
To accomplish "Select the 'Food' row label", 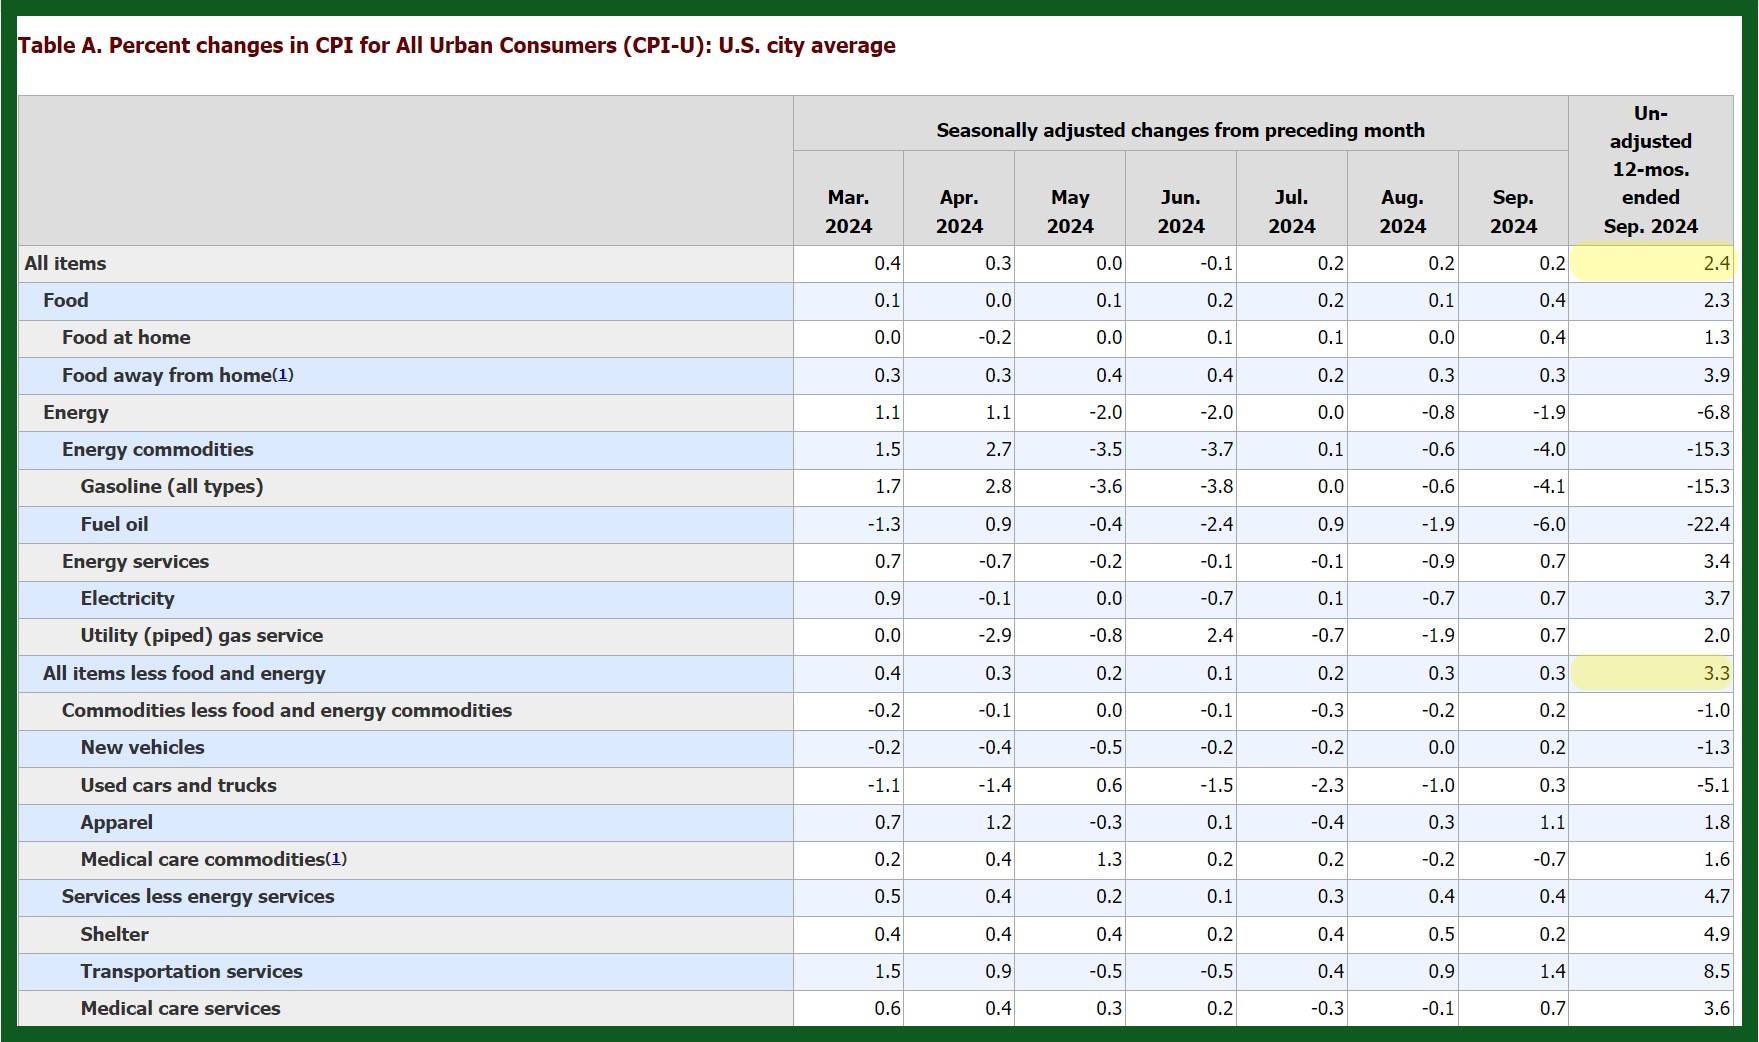I will tap(66, 300).
